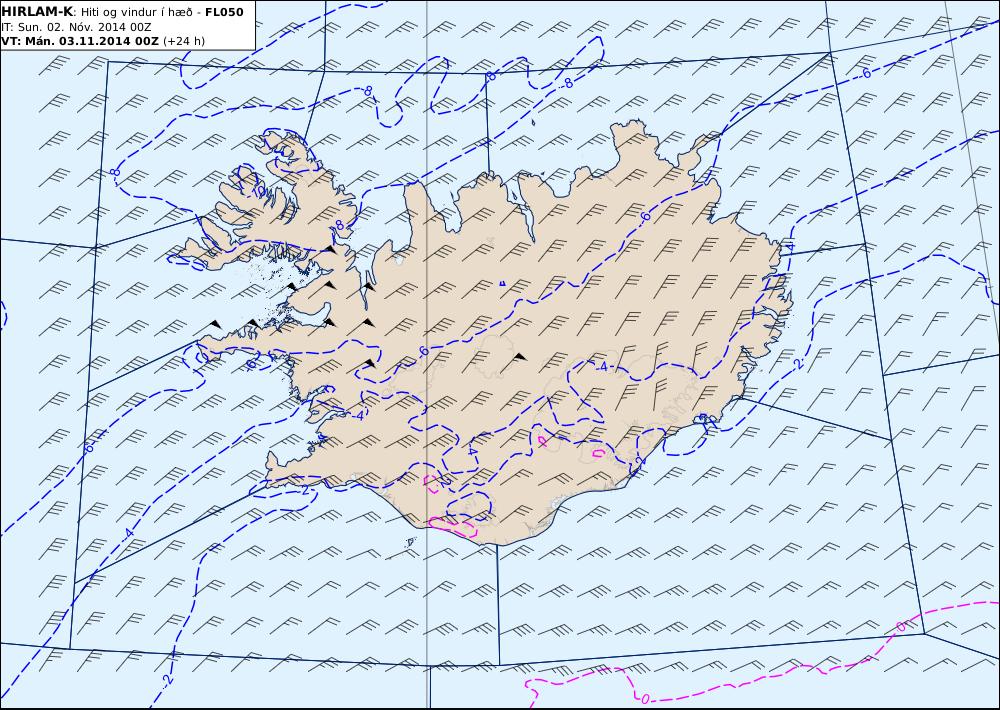Click the -6 contour label in the top-right sea area
1000x710 pixels.
point(865,74)
